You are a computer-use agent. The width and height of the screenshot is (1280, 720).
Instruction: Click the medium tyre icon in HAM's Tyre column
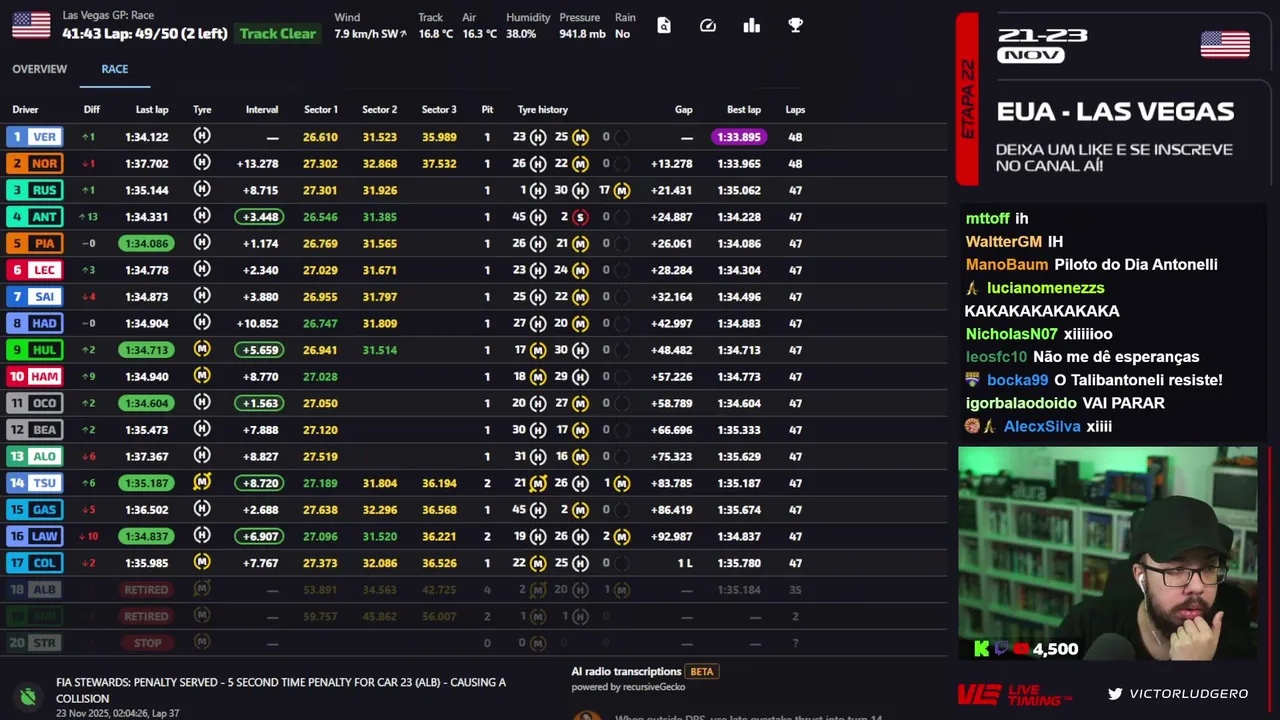coord(202,376)
